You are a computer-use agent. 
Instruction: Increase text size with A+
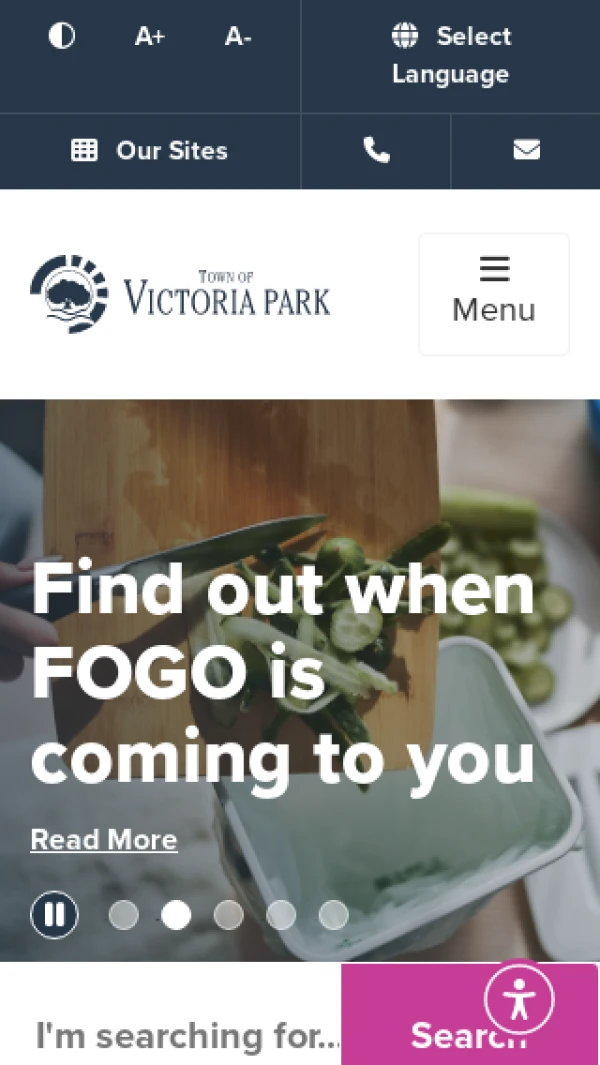(x=149, y=36)
